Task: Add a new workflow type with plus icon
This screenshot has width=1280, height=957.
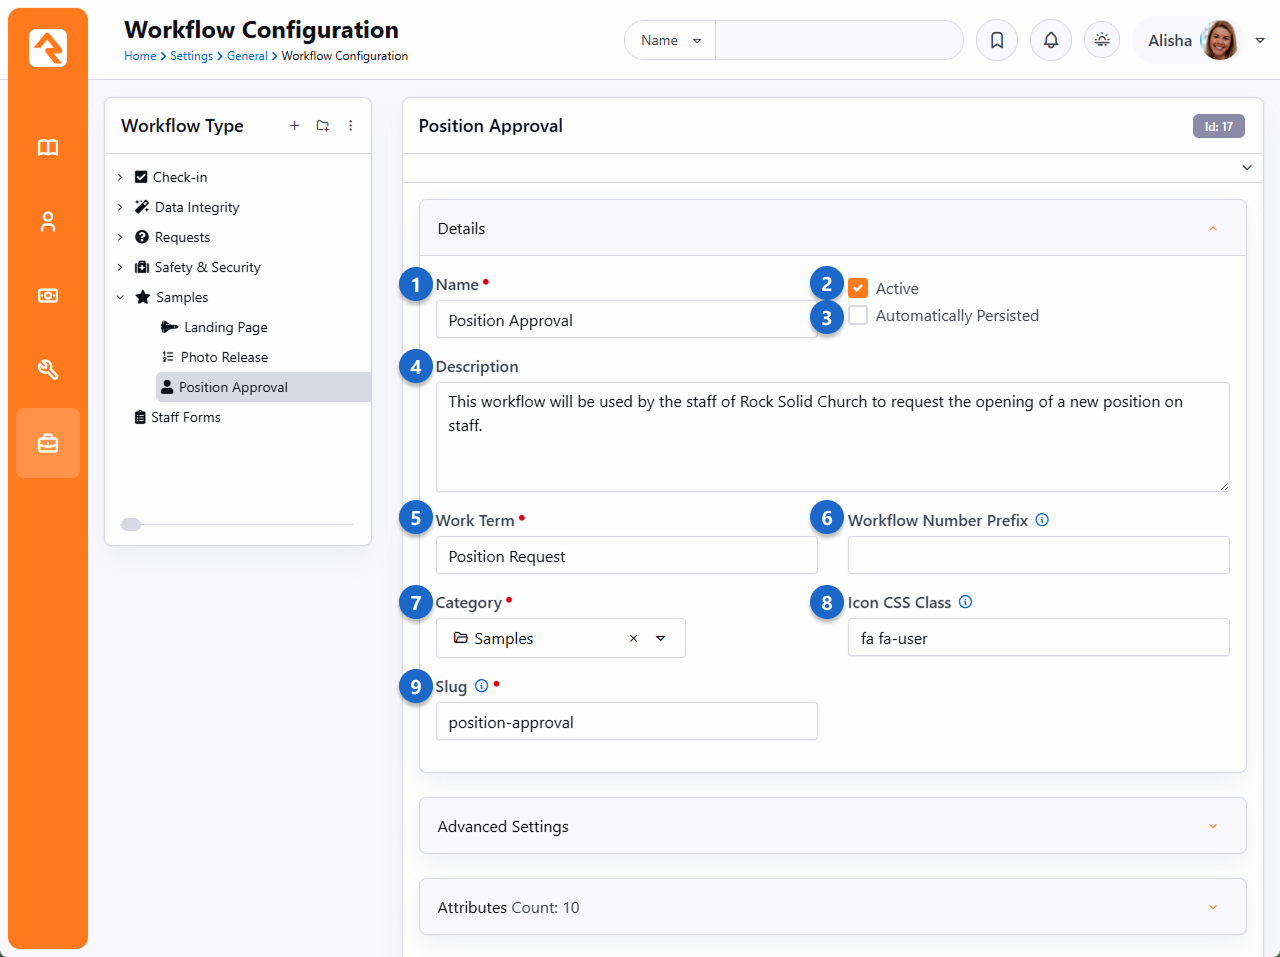Action: click(x=294, y=126)
